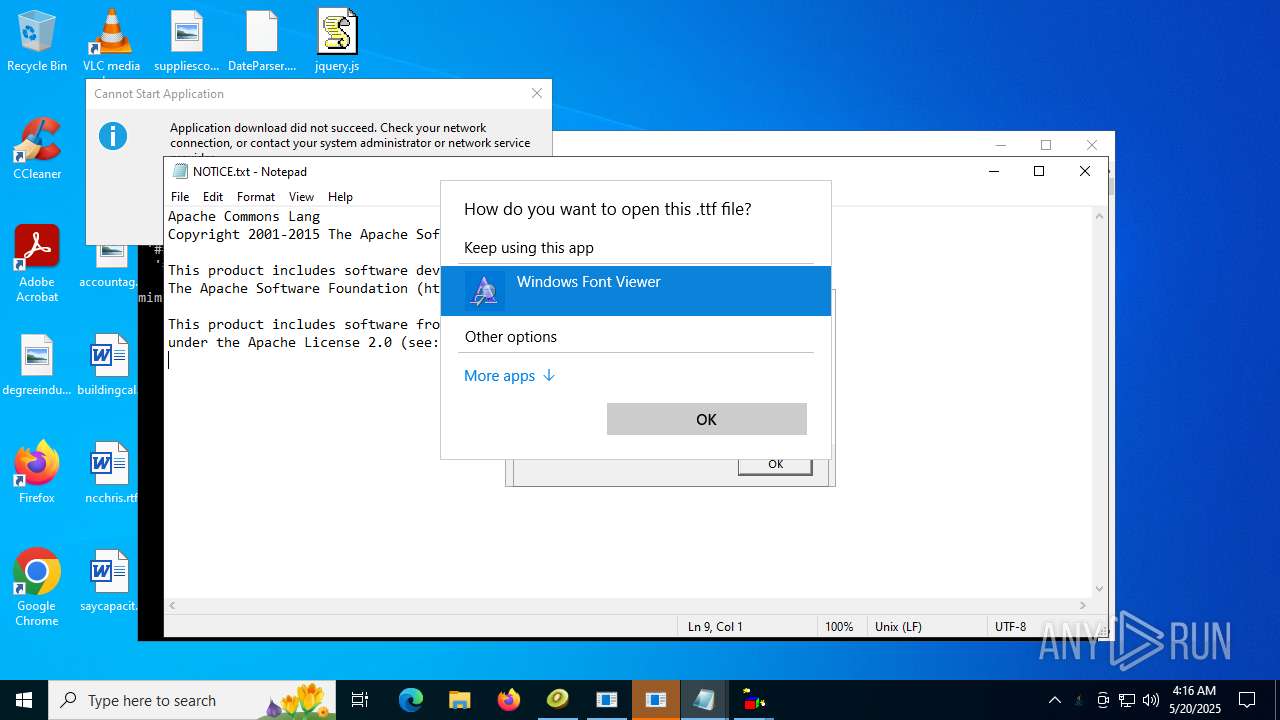Open Task View from taskbar
This screenshot has height=720, width=1280.
click(360, 700)
